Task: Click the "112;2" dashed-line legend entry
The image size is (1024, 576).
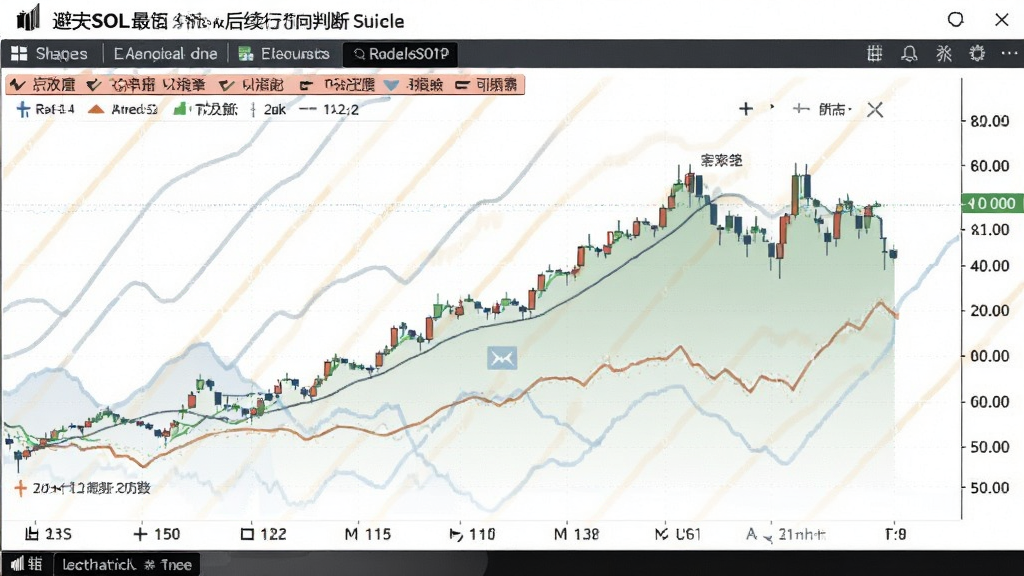Action: (328, 110)
